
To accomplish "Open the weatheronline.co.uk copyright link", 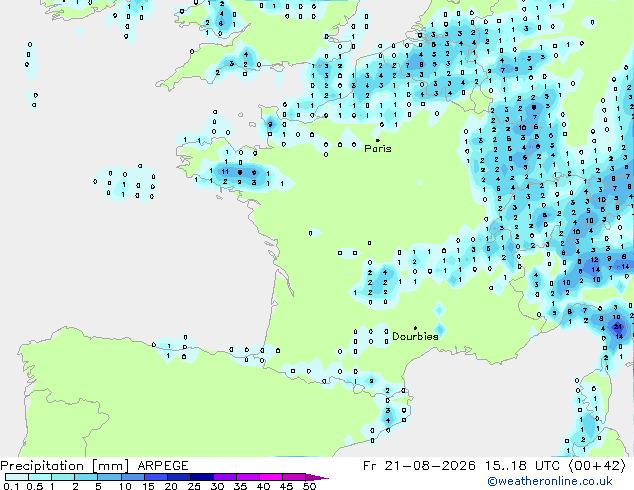I will pyautogui.click(x=550, y=481).
